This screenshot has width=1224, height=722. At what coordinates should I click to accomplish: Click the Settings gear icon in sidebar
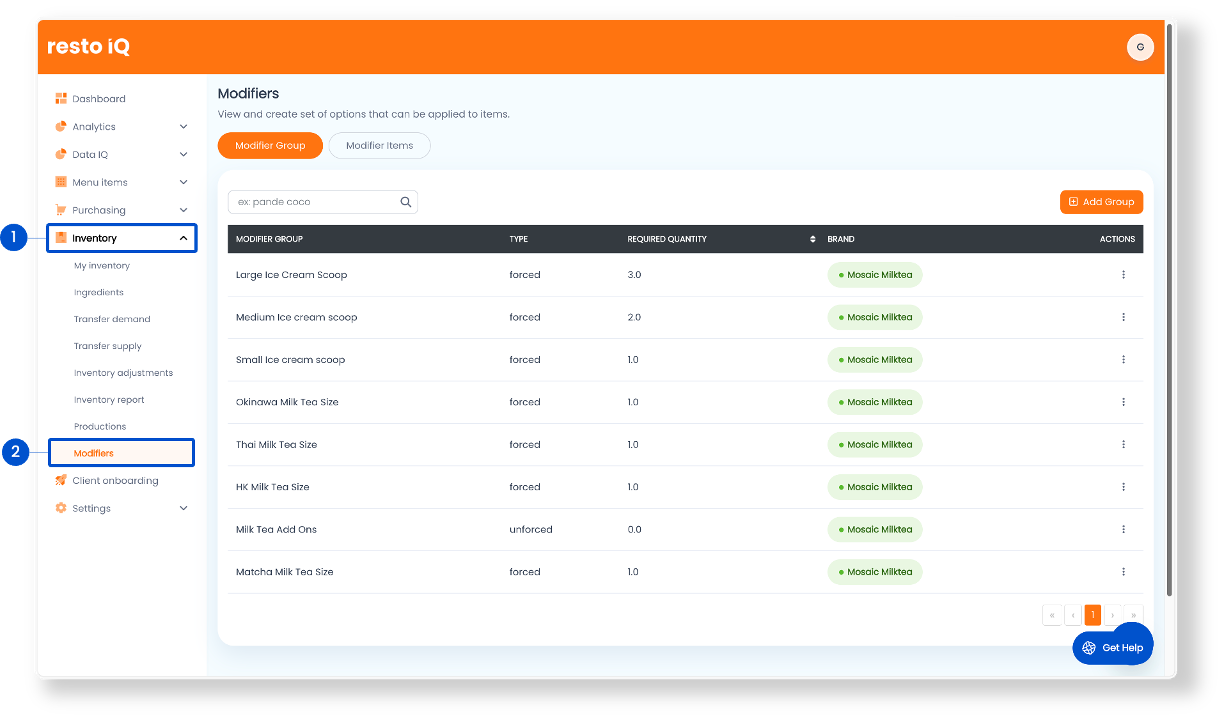click(x=61, y=508)
